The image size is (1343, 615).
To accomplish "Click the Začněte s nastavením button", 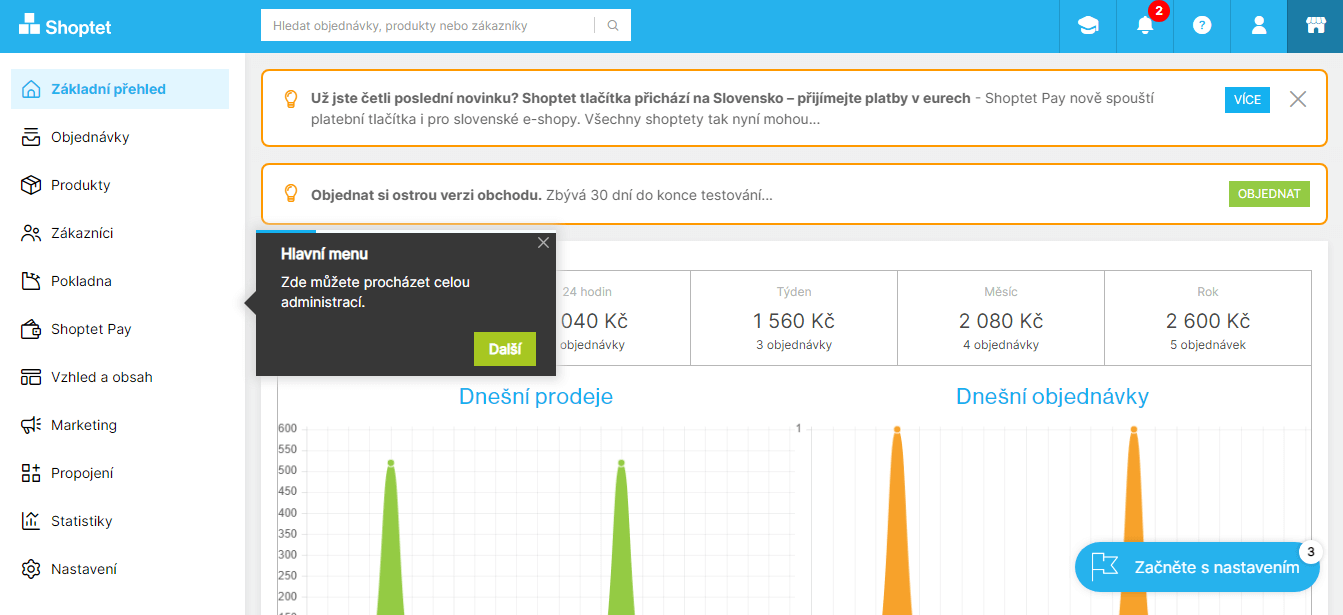I will [1197, 567].
